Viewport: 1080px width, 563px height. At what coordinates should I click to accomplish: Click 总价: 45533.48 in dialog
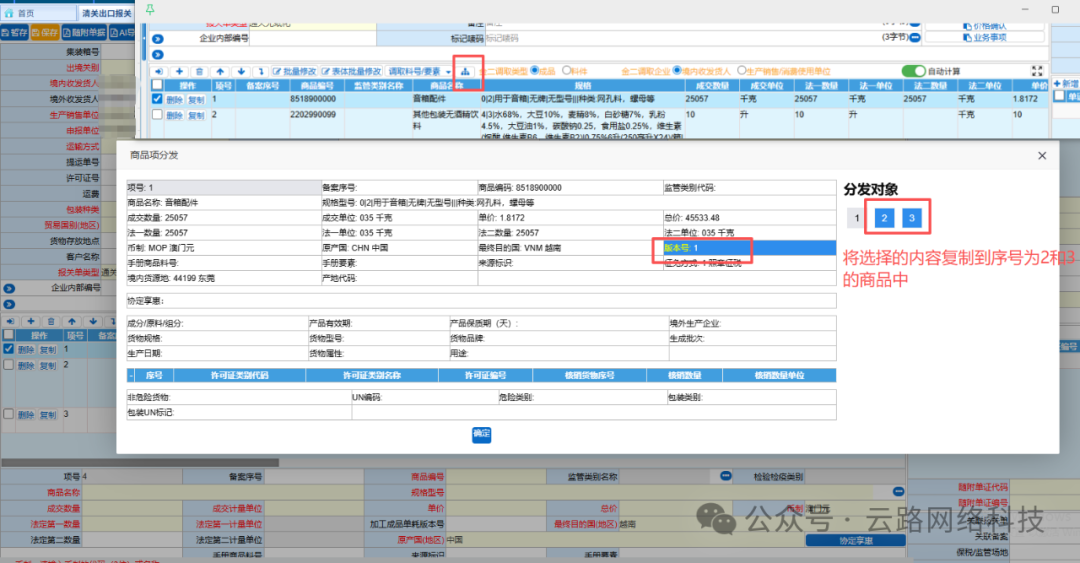pyautogui.click(x=749, y=218)
